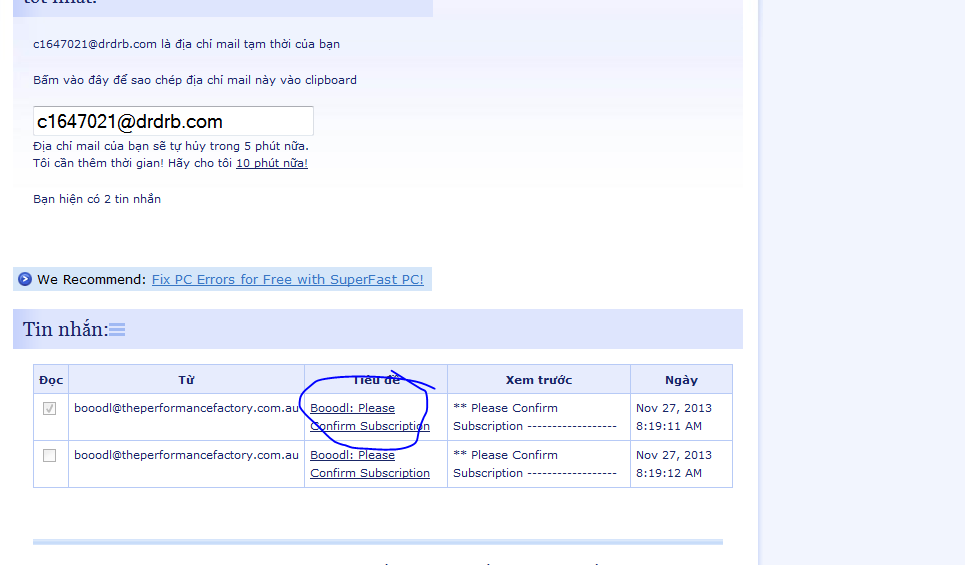The width and height of the screenshot is (965, 565).
Task: Click the "10 phút nữa!" extend time link
Action: click(271, 163)
